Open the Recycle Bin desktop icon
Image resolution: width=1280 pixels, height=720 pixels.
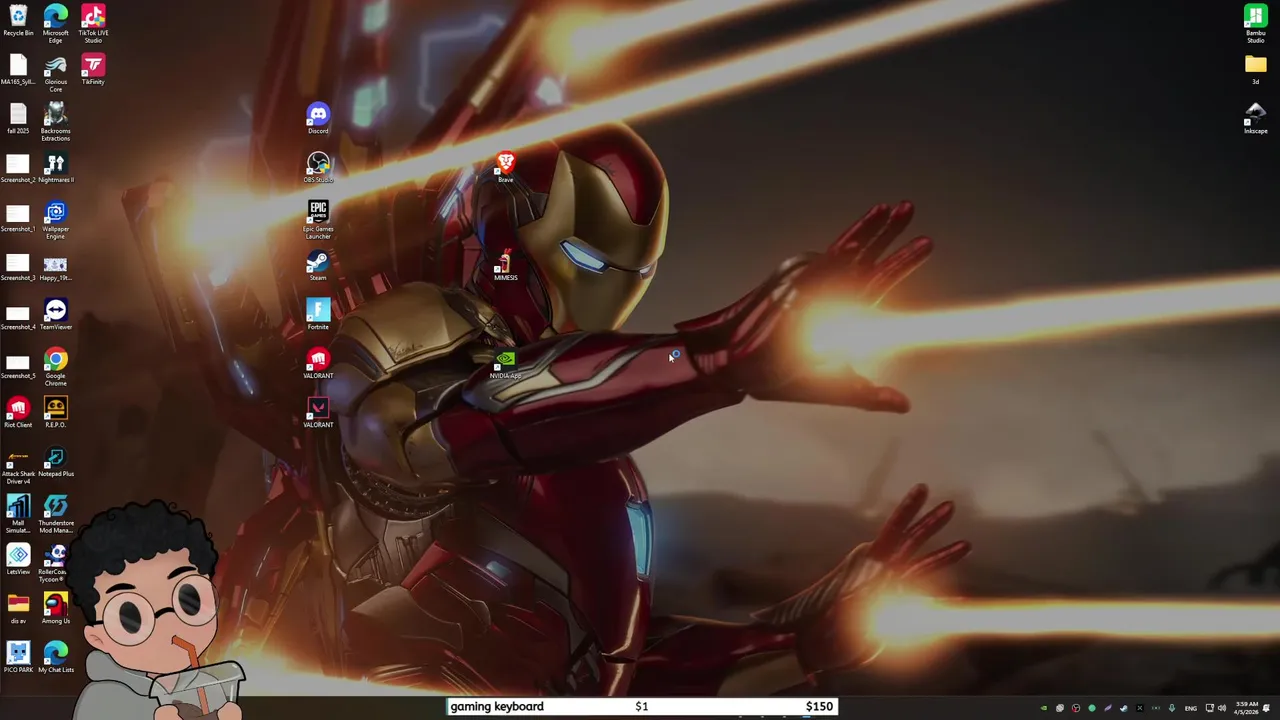(x=18, y=20)
